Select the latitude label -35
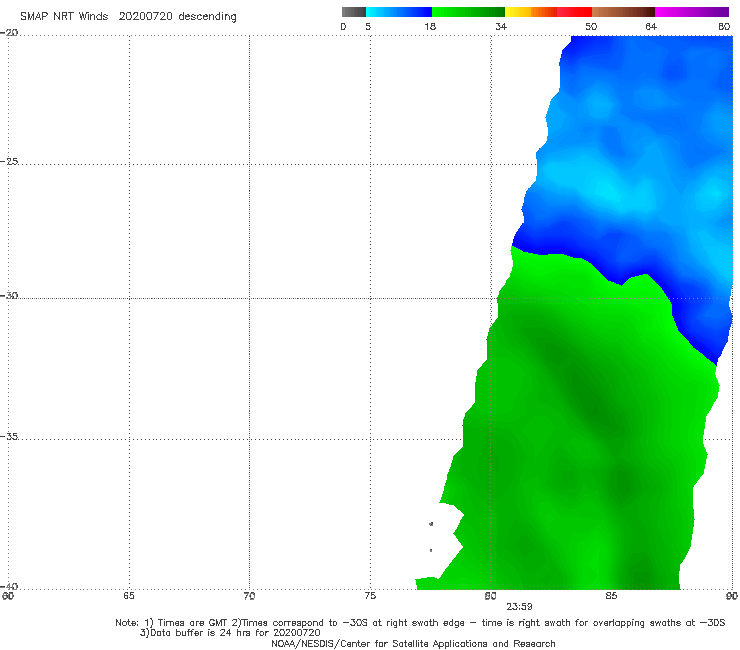The image size is (740, 650). click(9, 436)
